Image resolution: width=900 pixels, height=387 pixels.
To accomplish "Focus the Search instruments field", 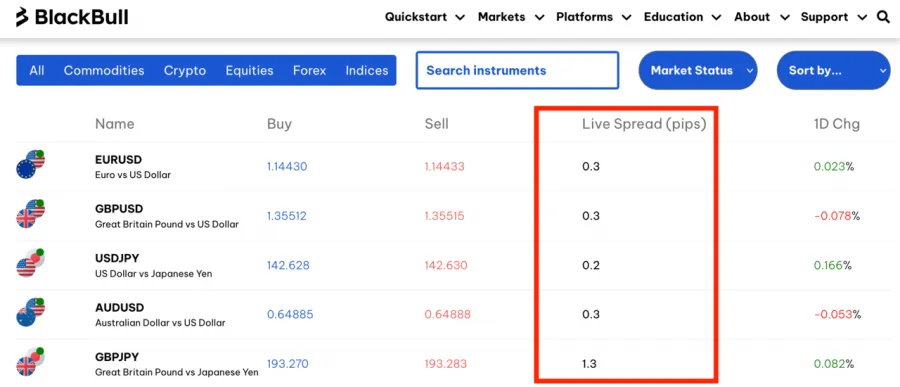I will point(517,71).
